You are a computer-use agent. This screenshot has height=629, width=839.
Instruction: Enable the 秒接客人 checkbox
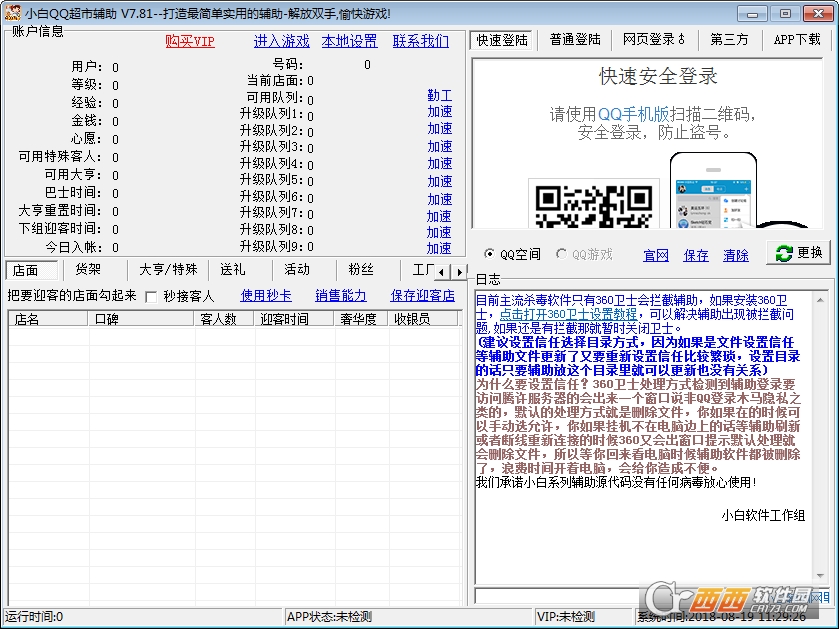pos(152,296)
